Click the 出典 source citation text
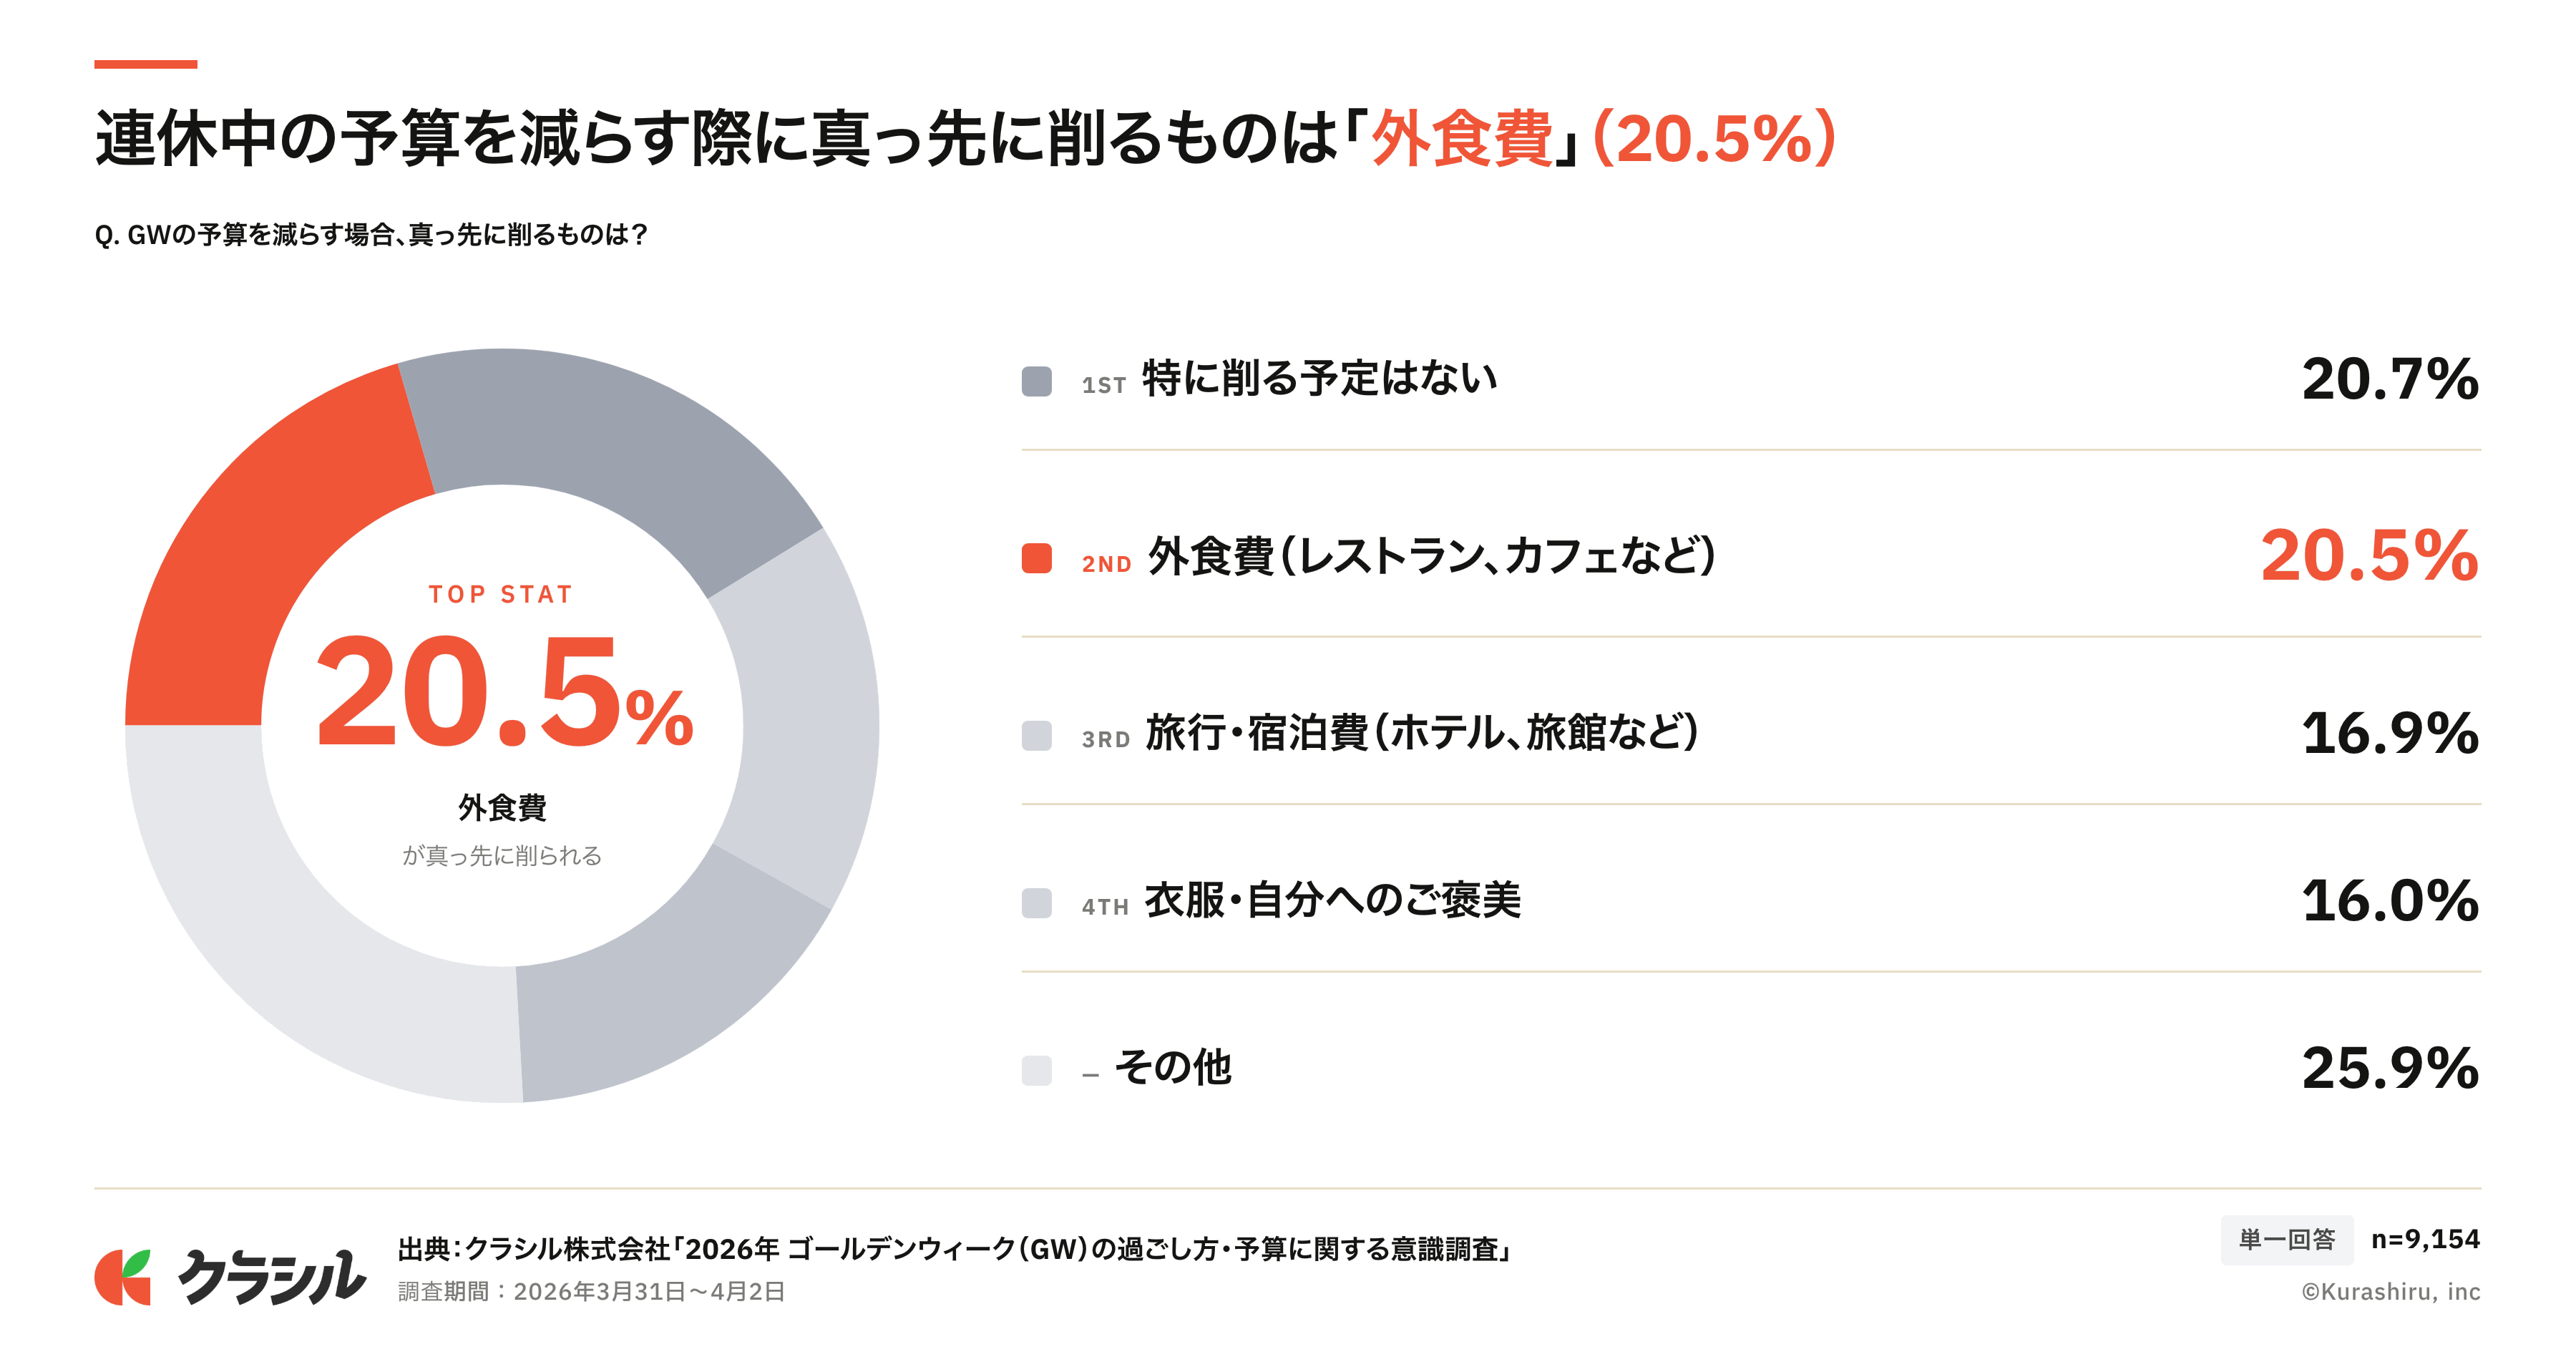The height and width of the screenshot is (1362, 2576). [954, 1249]
